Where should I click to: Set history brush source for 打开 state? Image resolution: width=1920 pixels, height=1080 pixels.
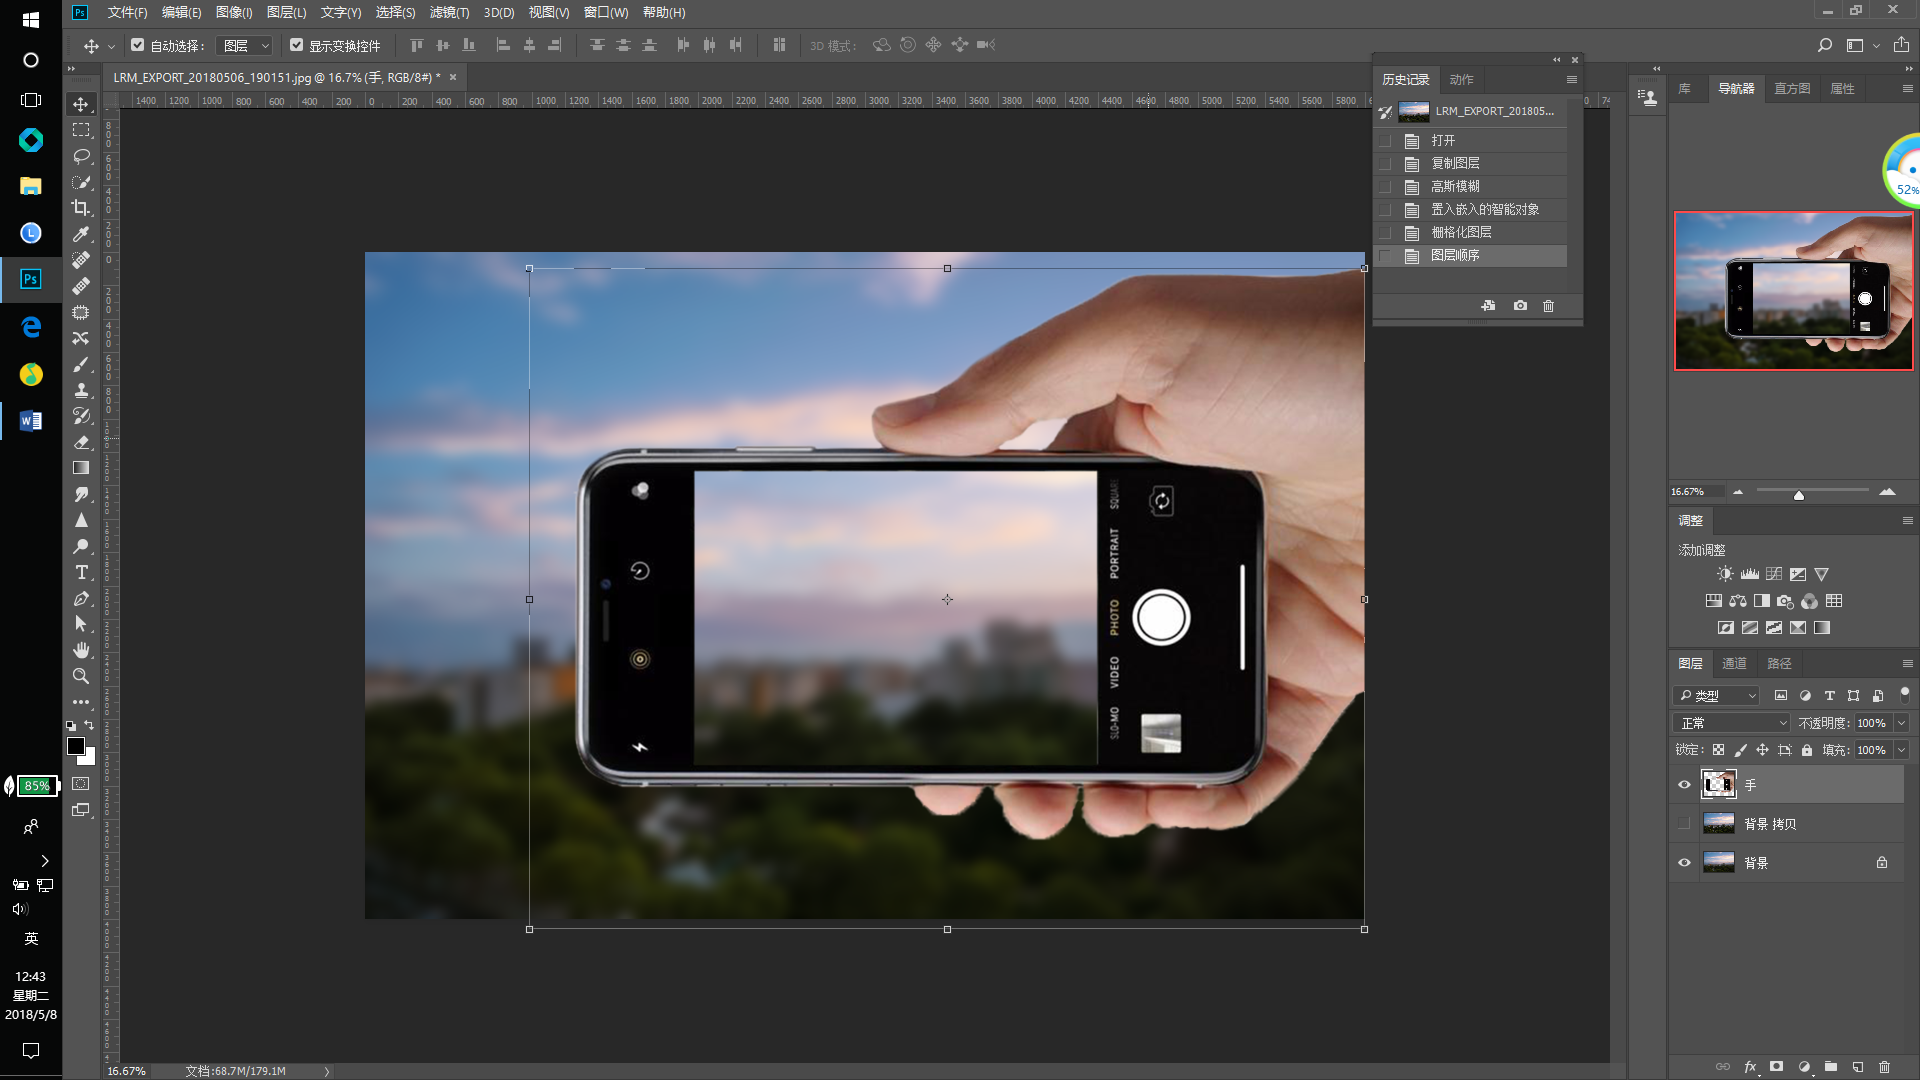pyautogui.click(x=1385, y=141)
